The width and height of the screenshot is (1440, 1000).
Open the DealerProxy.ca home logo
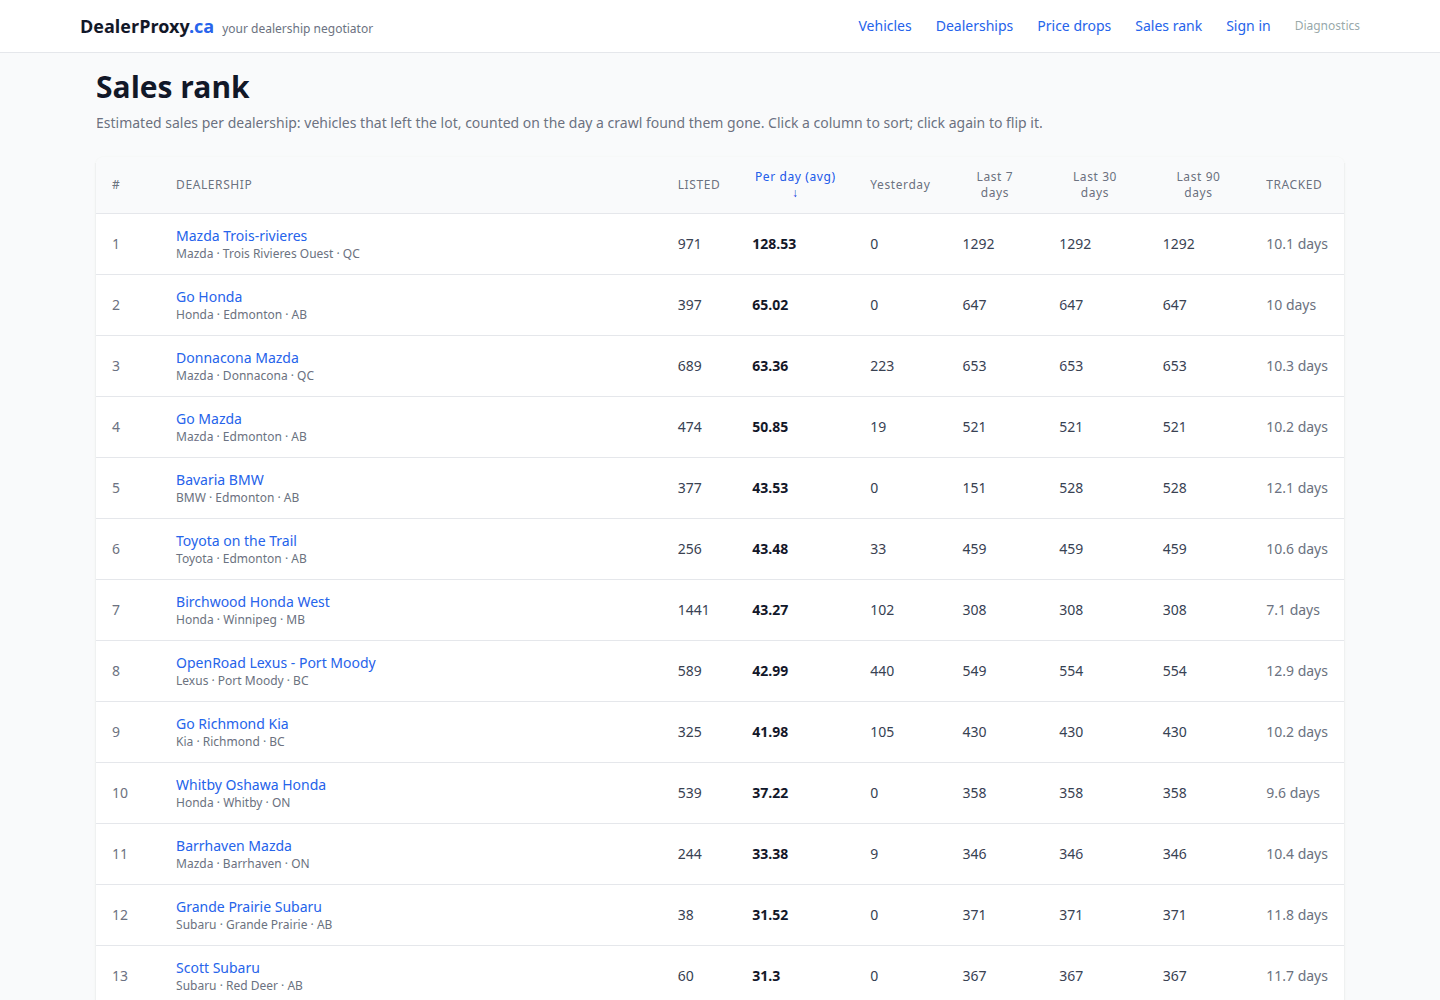147,27
